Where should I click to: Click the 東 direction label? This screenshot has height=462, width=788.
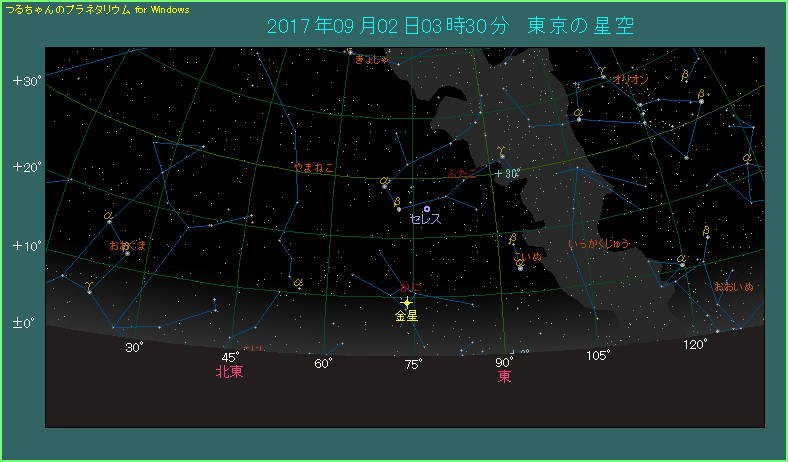click(505, 377)
